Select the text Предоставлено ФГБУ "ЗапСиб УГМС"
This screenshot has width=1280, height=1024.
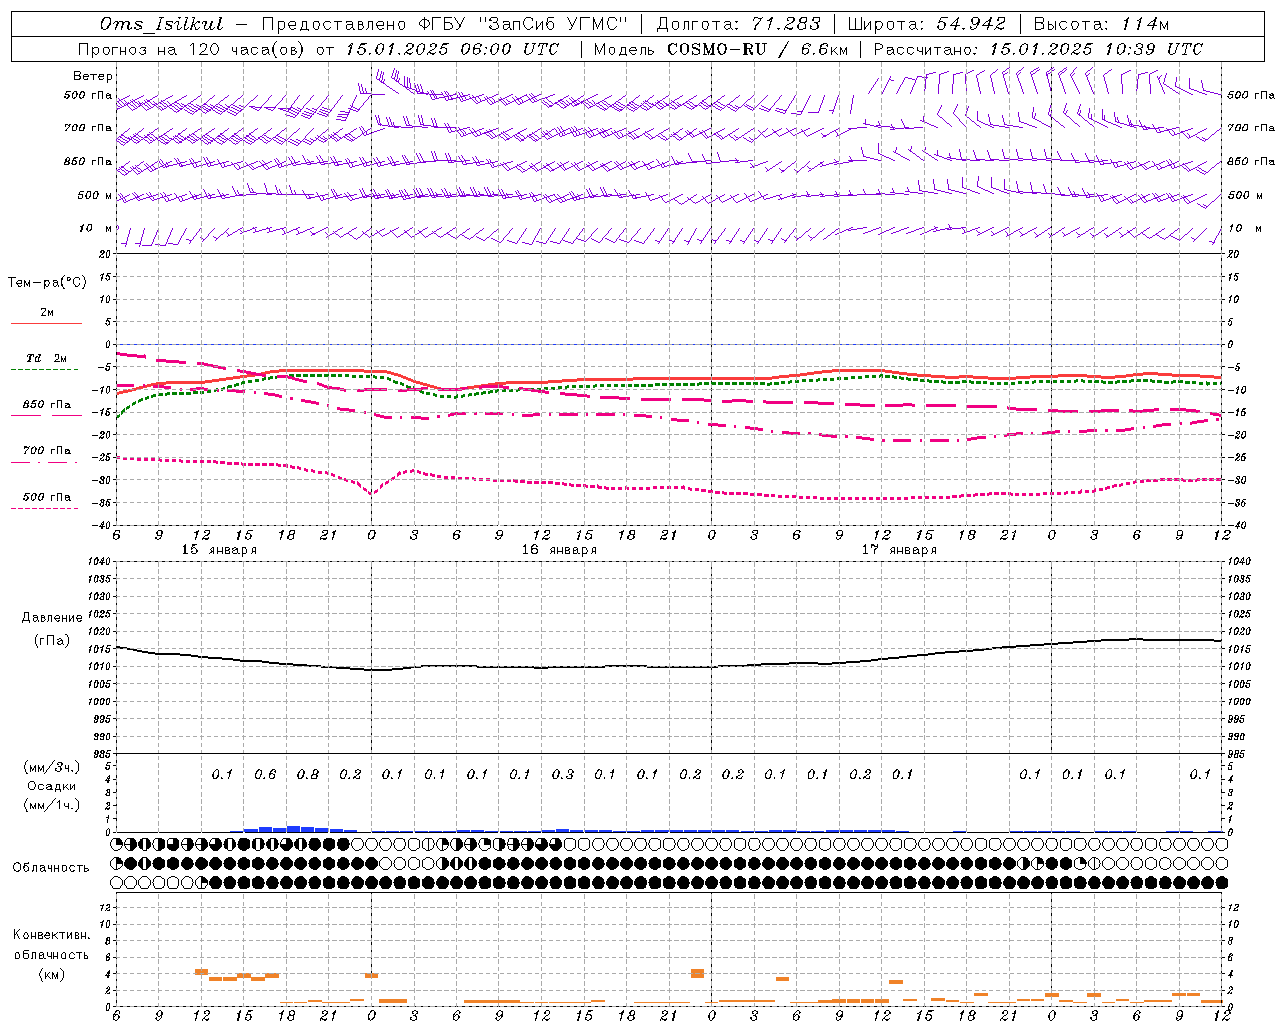pos(444,24)
